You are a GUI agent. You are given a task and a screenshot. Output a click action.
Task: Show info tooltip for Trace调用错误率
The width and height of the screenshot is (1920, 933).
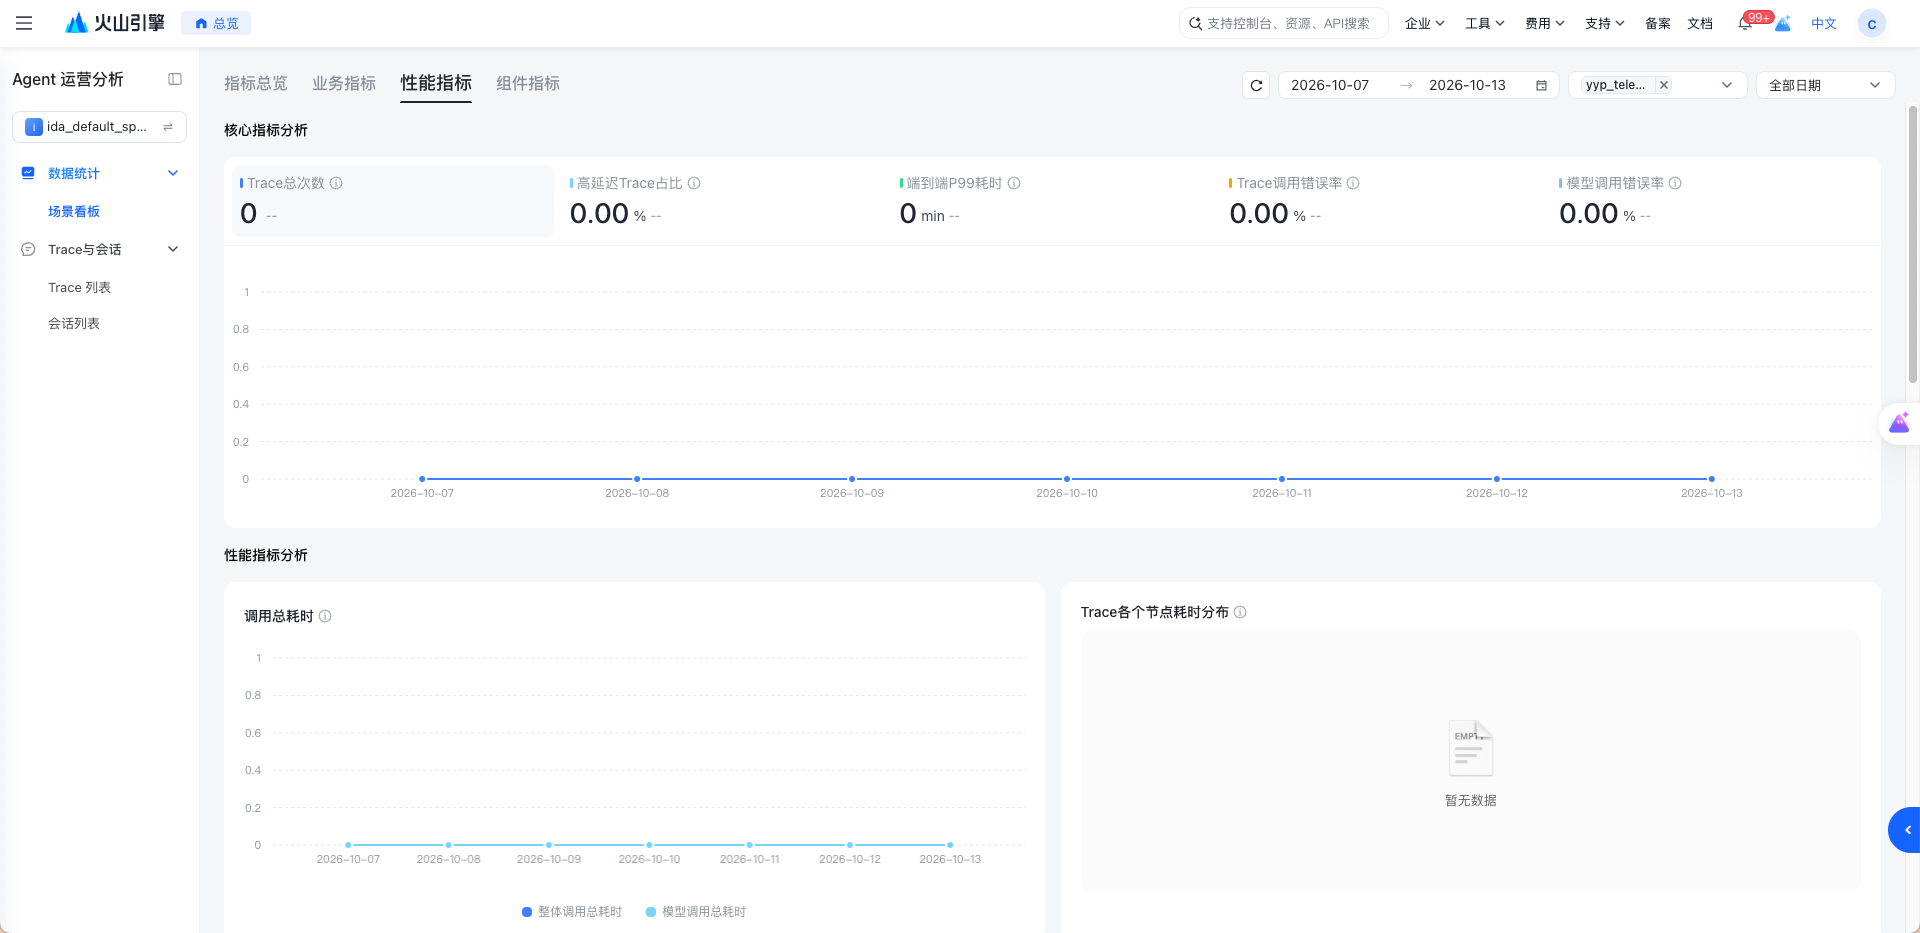tap(1353, 183)
